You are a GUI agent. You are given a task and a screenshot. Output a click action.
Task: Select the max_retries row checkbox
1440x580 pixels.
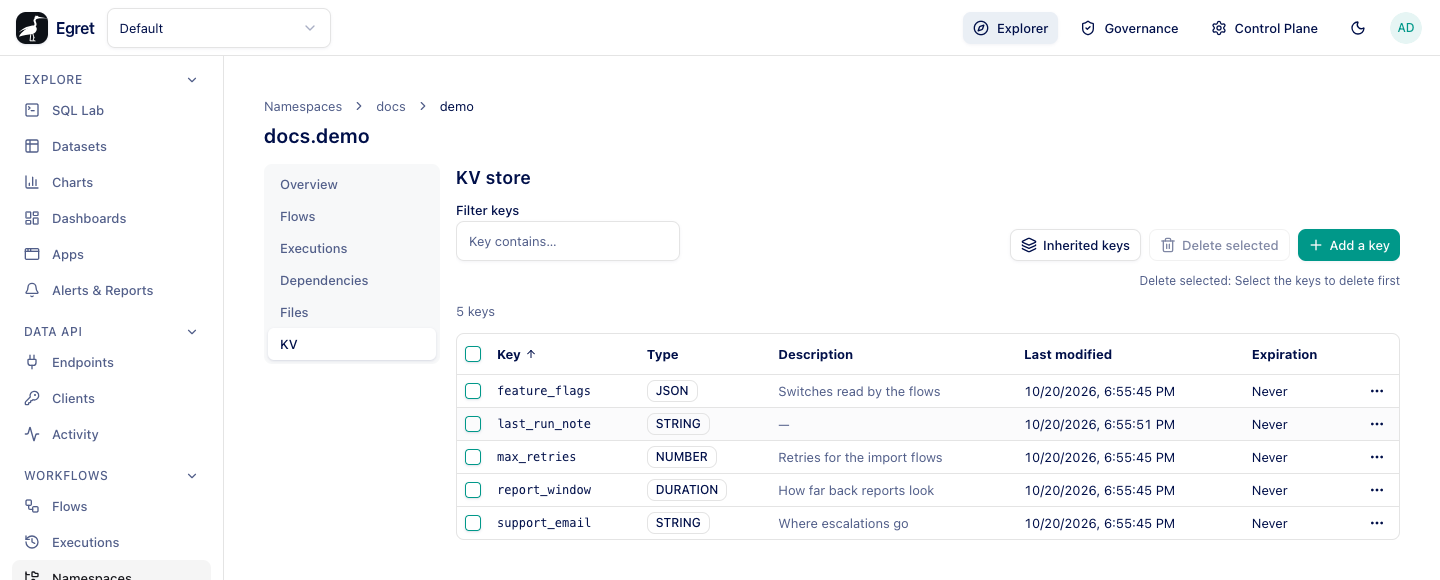point(473,457)
